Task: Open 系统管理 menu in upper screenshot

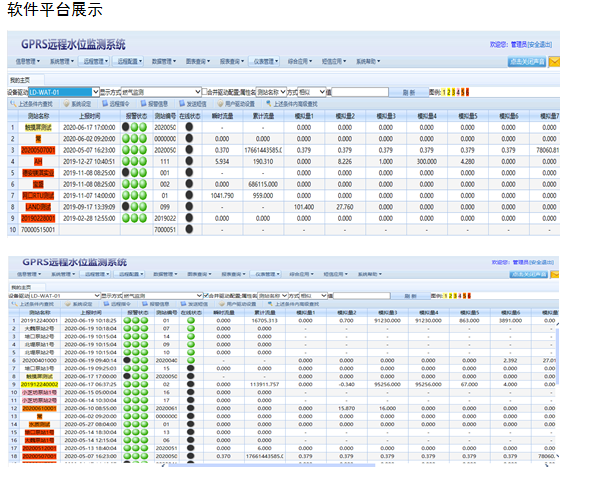Action: pyautogui.click(x=62, y=61)
